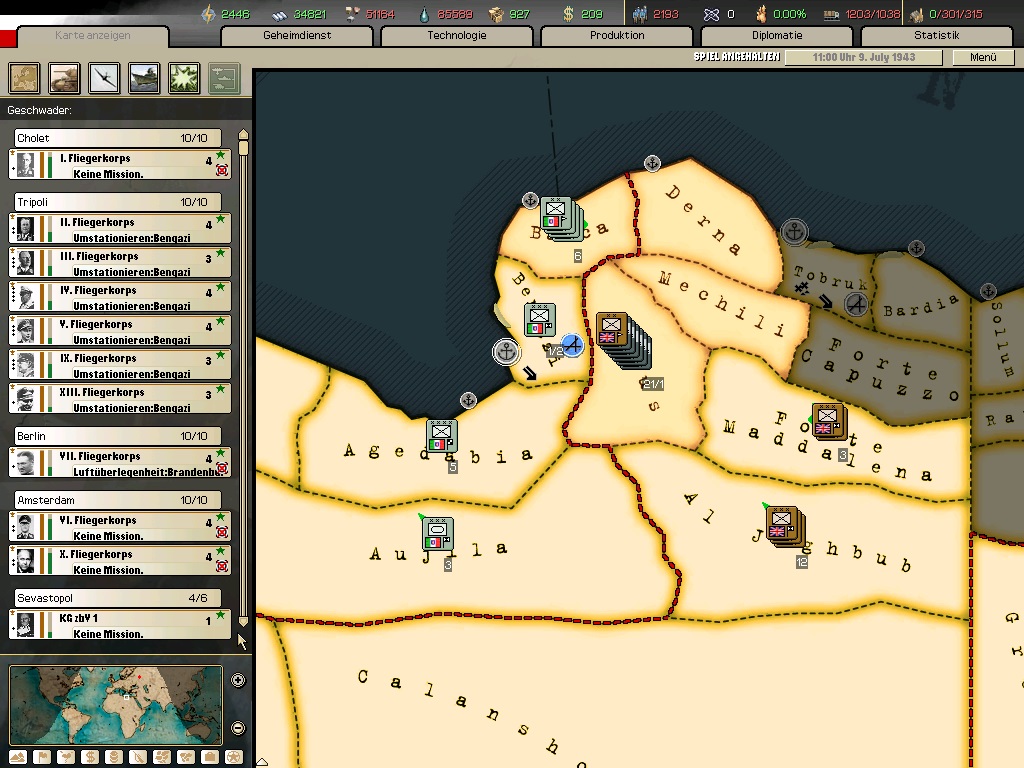The height and width of the screenshot is (768, 1024).
Task: Click the squadron list scrollbar thumb
Action: [x=244, y=148]
